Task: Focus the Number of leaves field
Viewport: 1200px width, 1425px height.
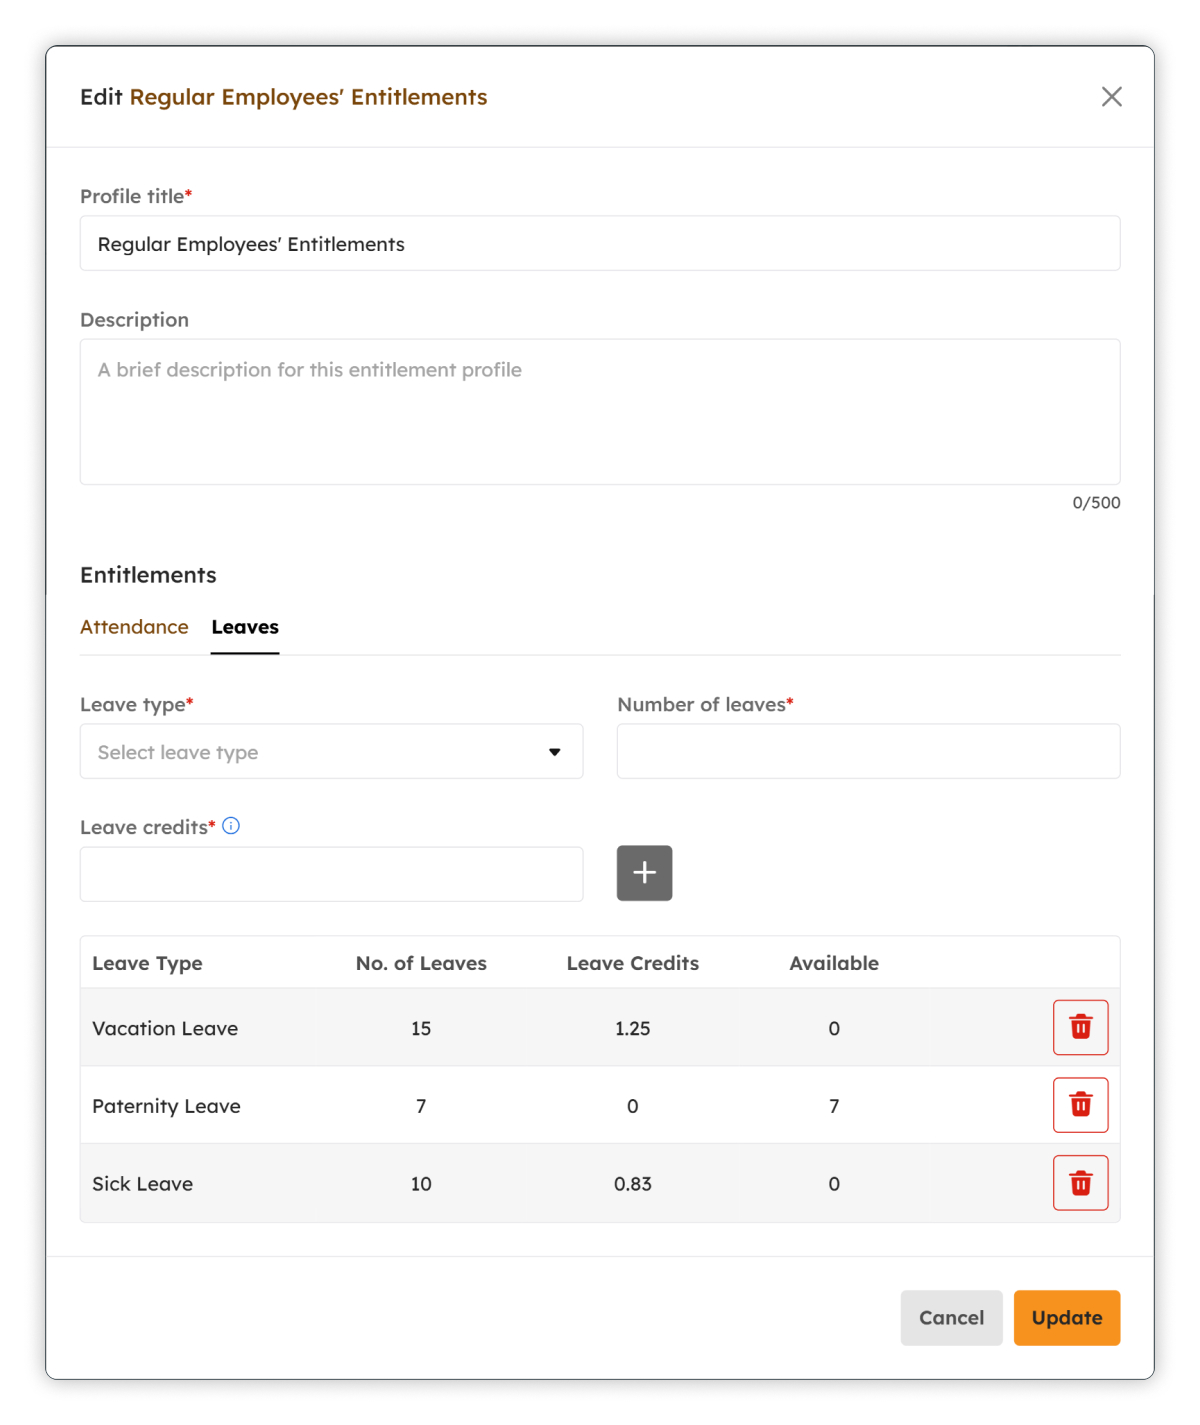Action: pyautogui.click(x=868, y=751)
